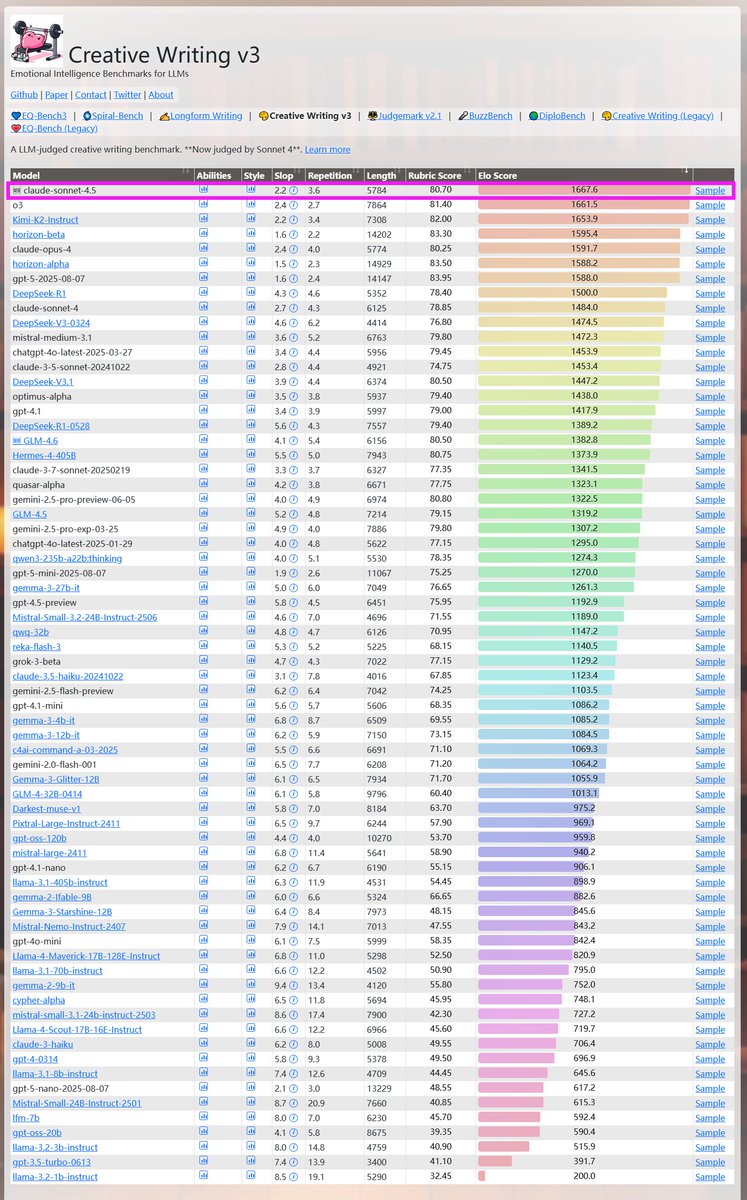Sort table by Model column header

pos(101,175)
